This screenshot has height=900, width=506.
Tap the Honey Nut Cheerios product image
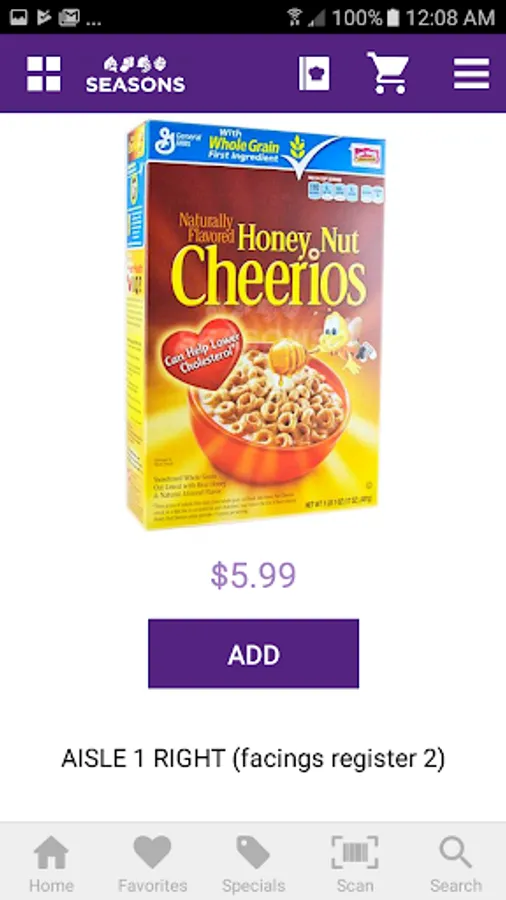click(256, 324)
